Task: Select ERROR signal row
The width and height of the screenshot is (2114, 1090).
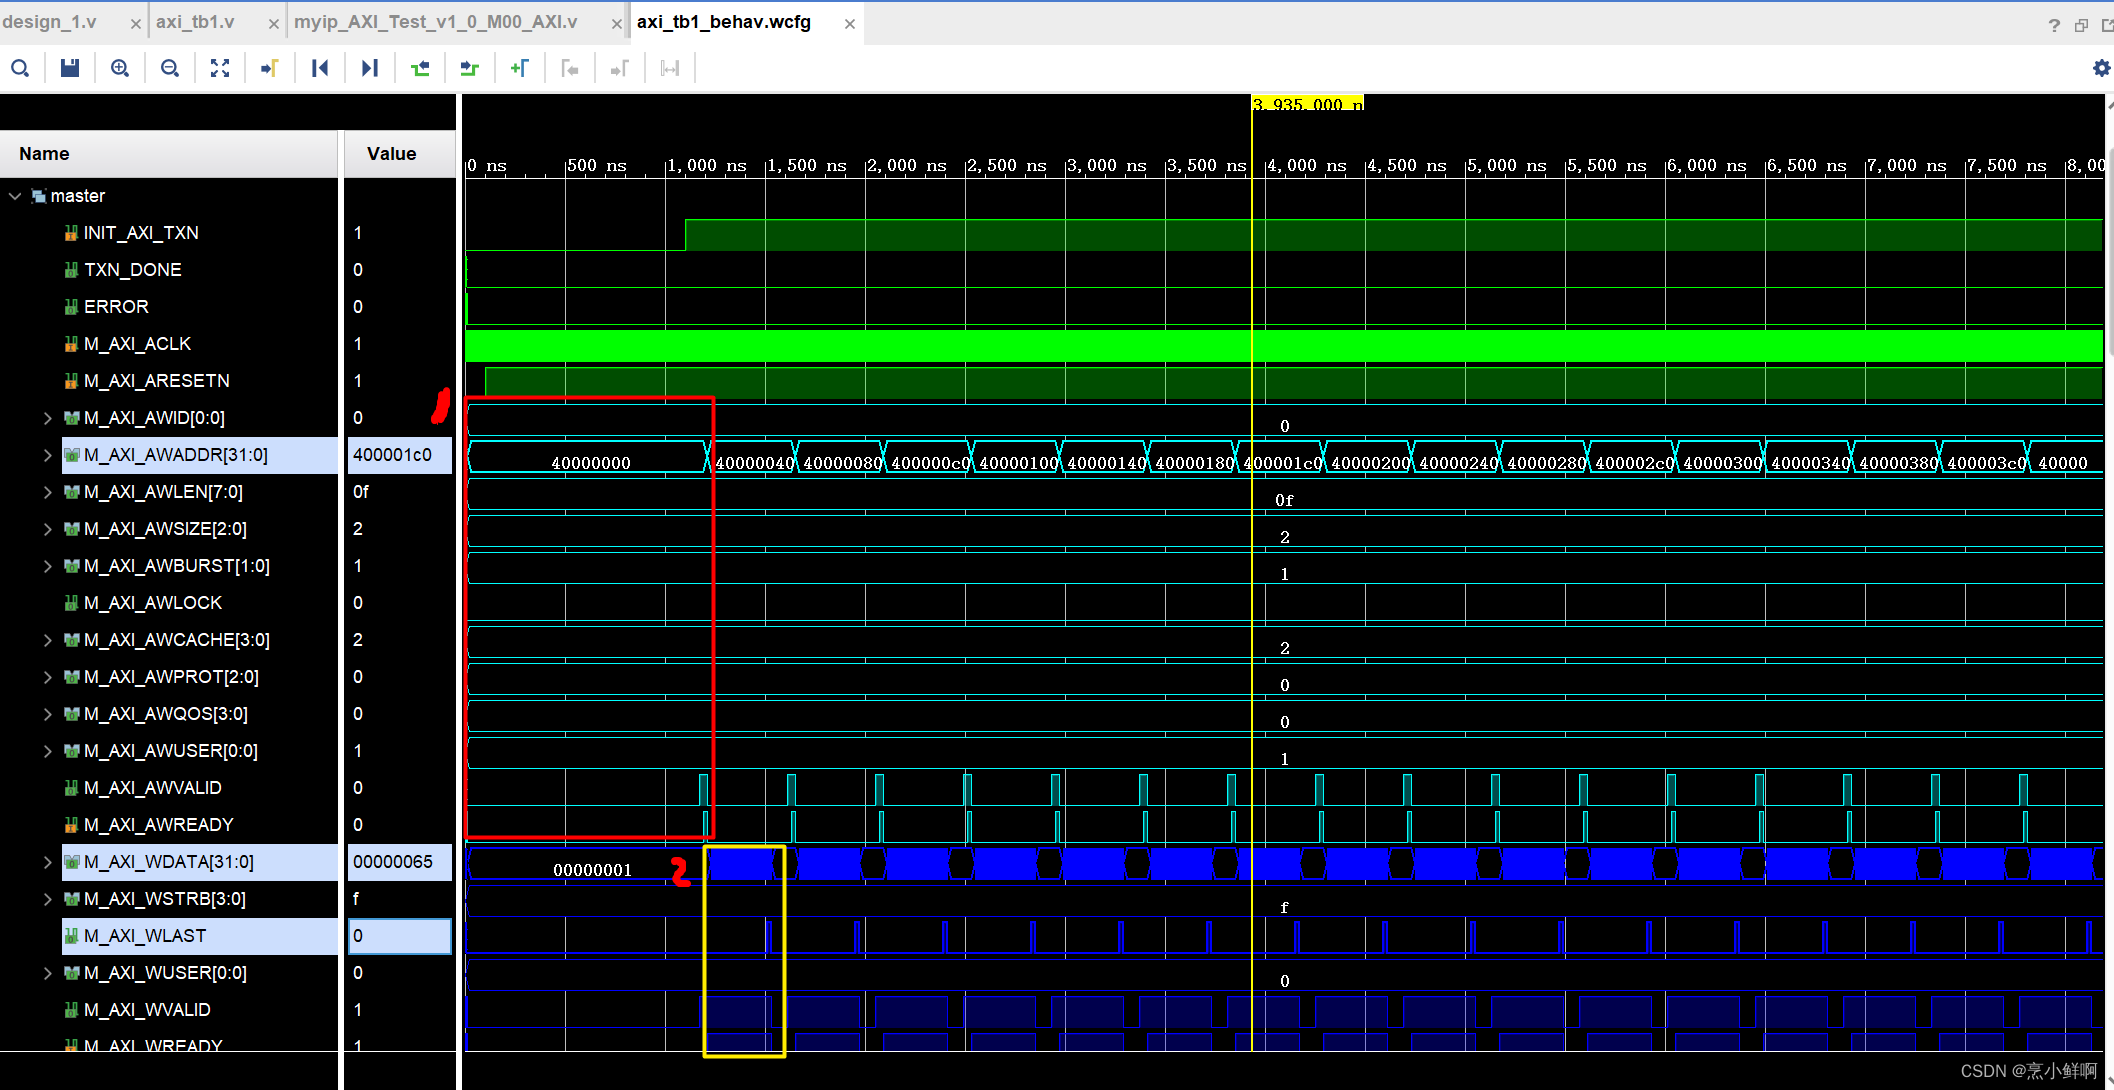Action: [x=116, y=307]
